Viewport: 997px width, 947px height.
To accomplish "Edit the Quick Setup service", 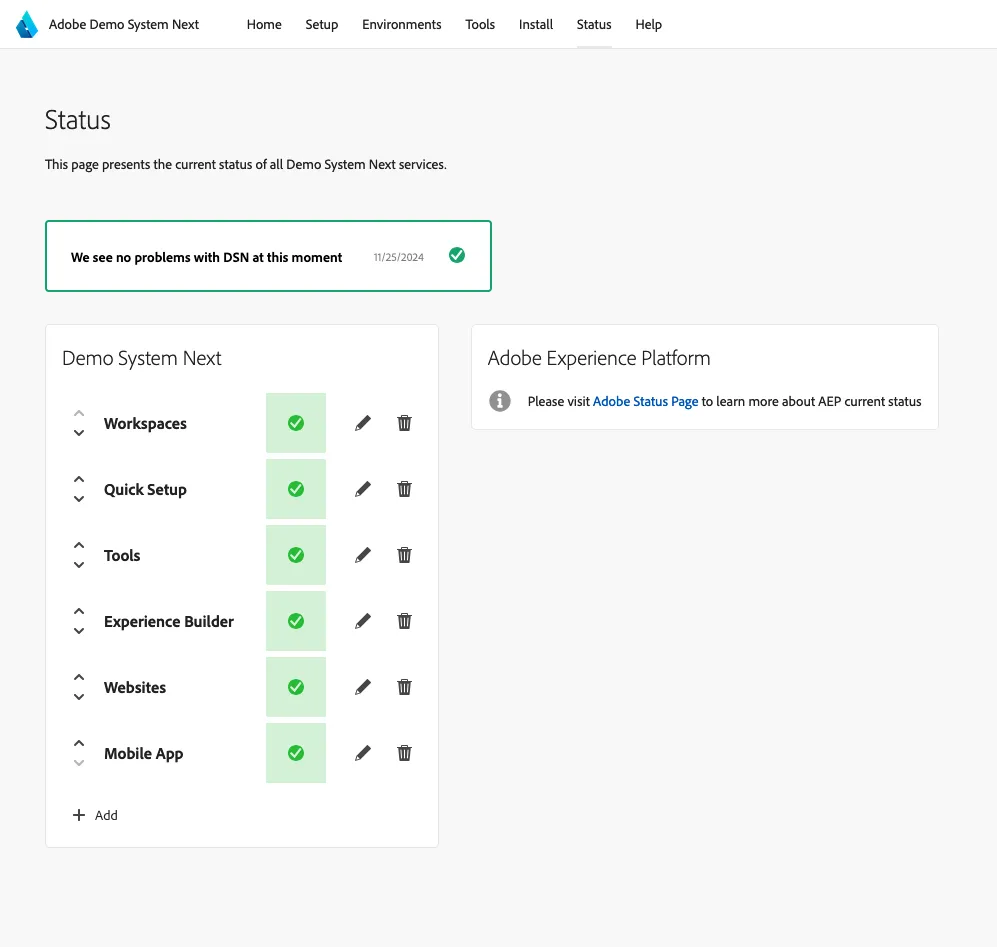I will (x=362, y=489).
